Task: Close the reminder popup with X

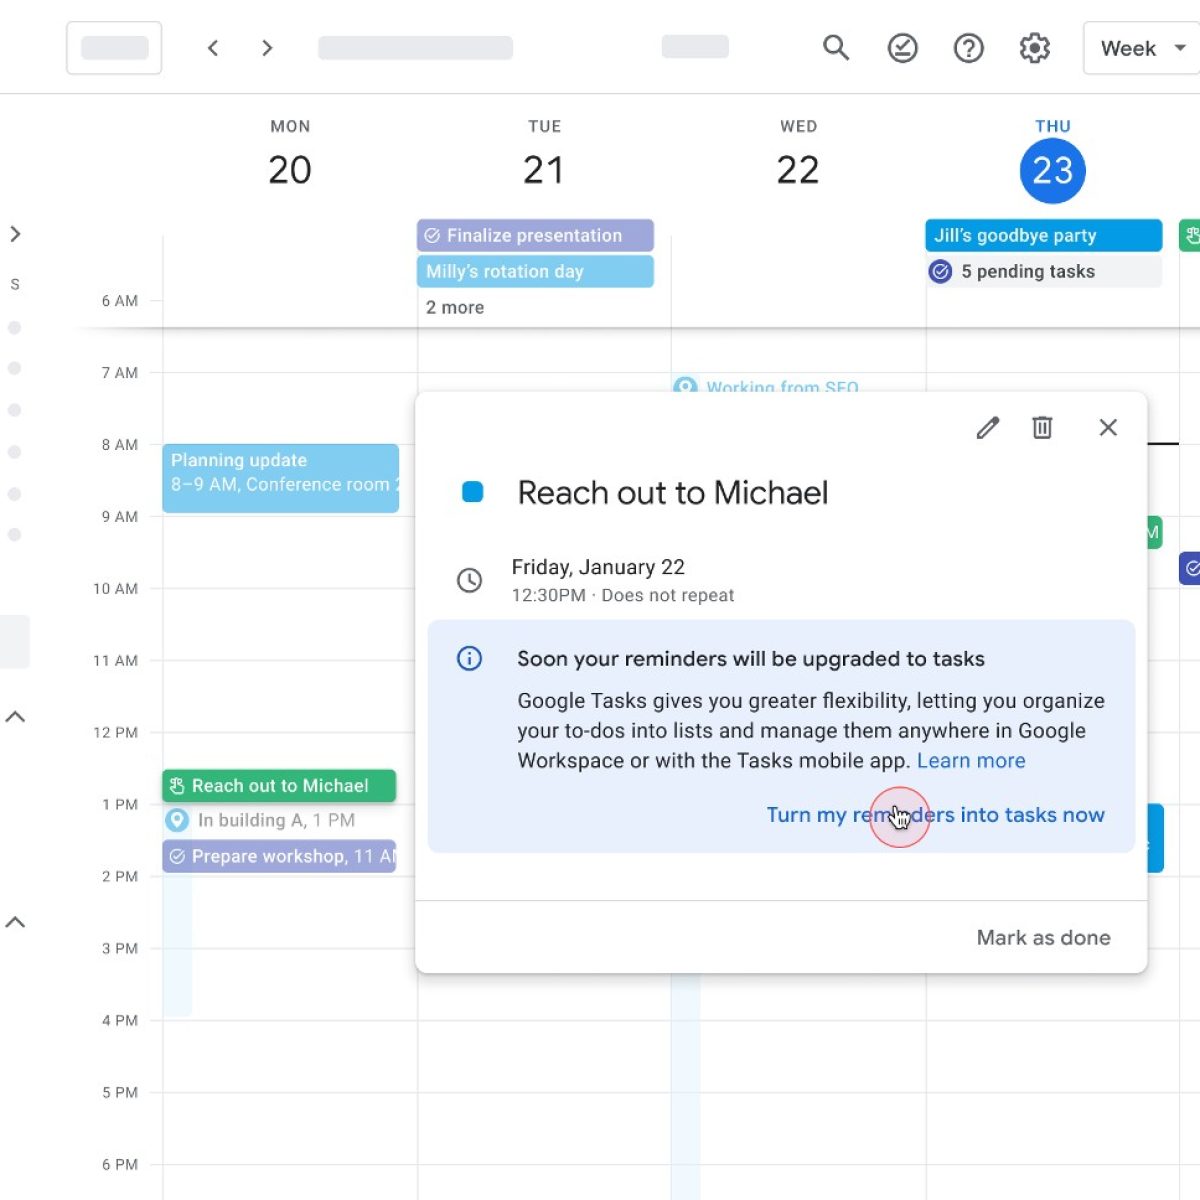Action: (x=1108, y=428)
